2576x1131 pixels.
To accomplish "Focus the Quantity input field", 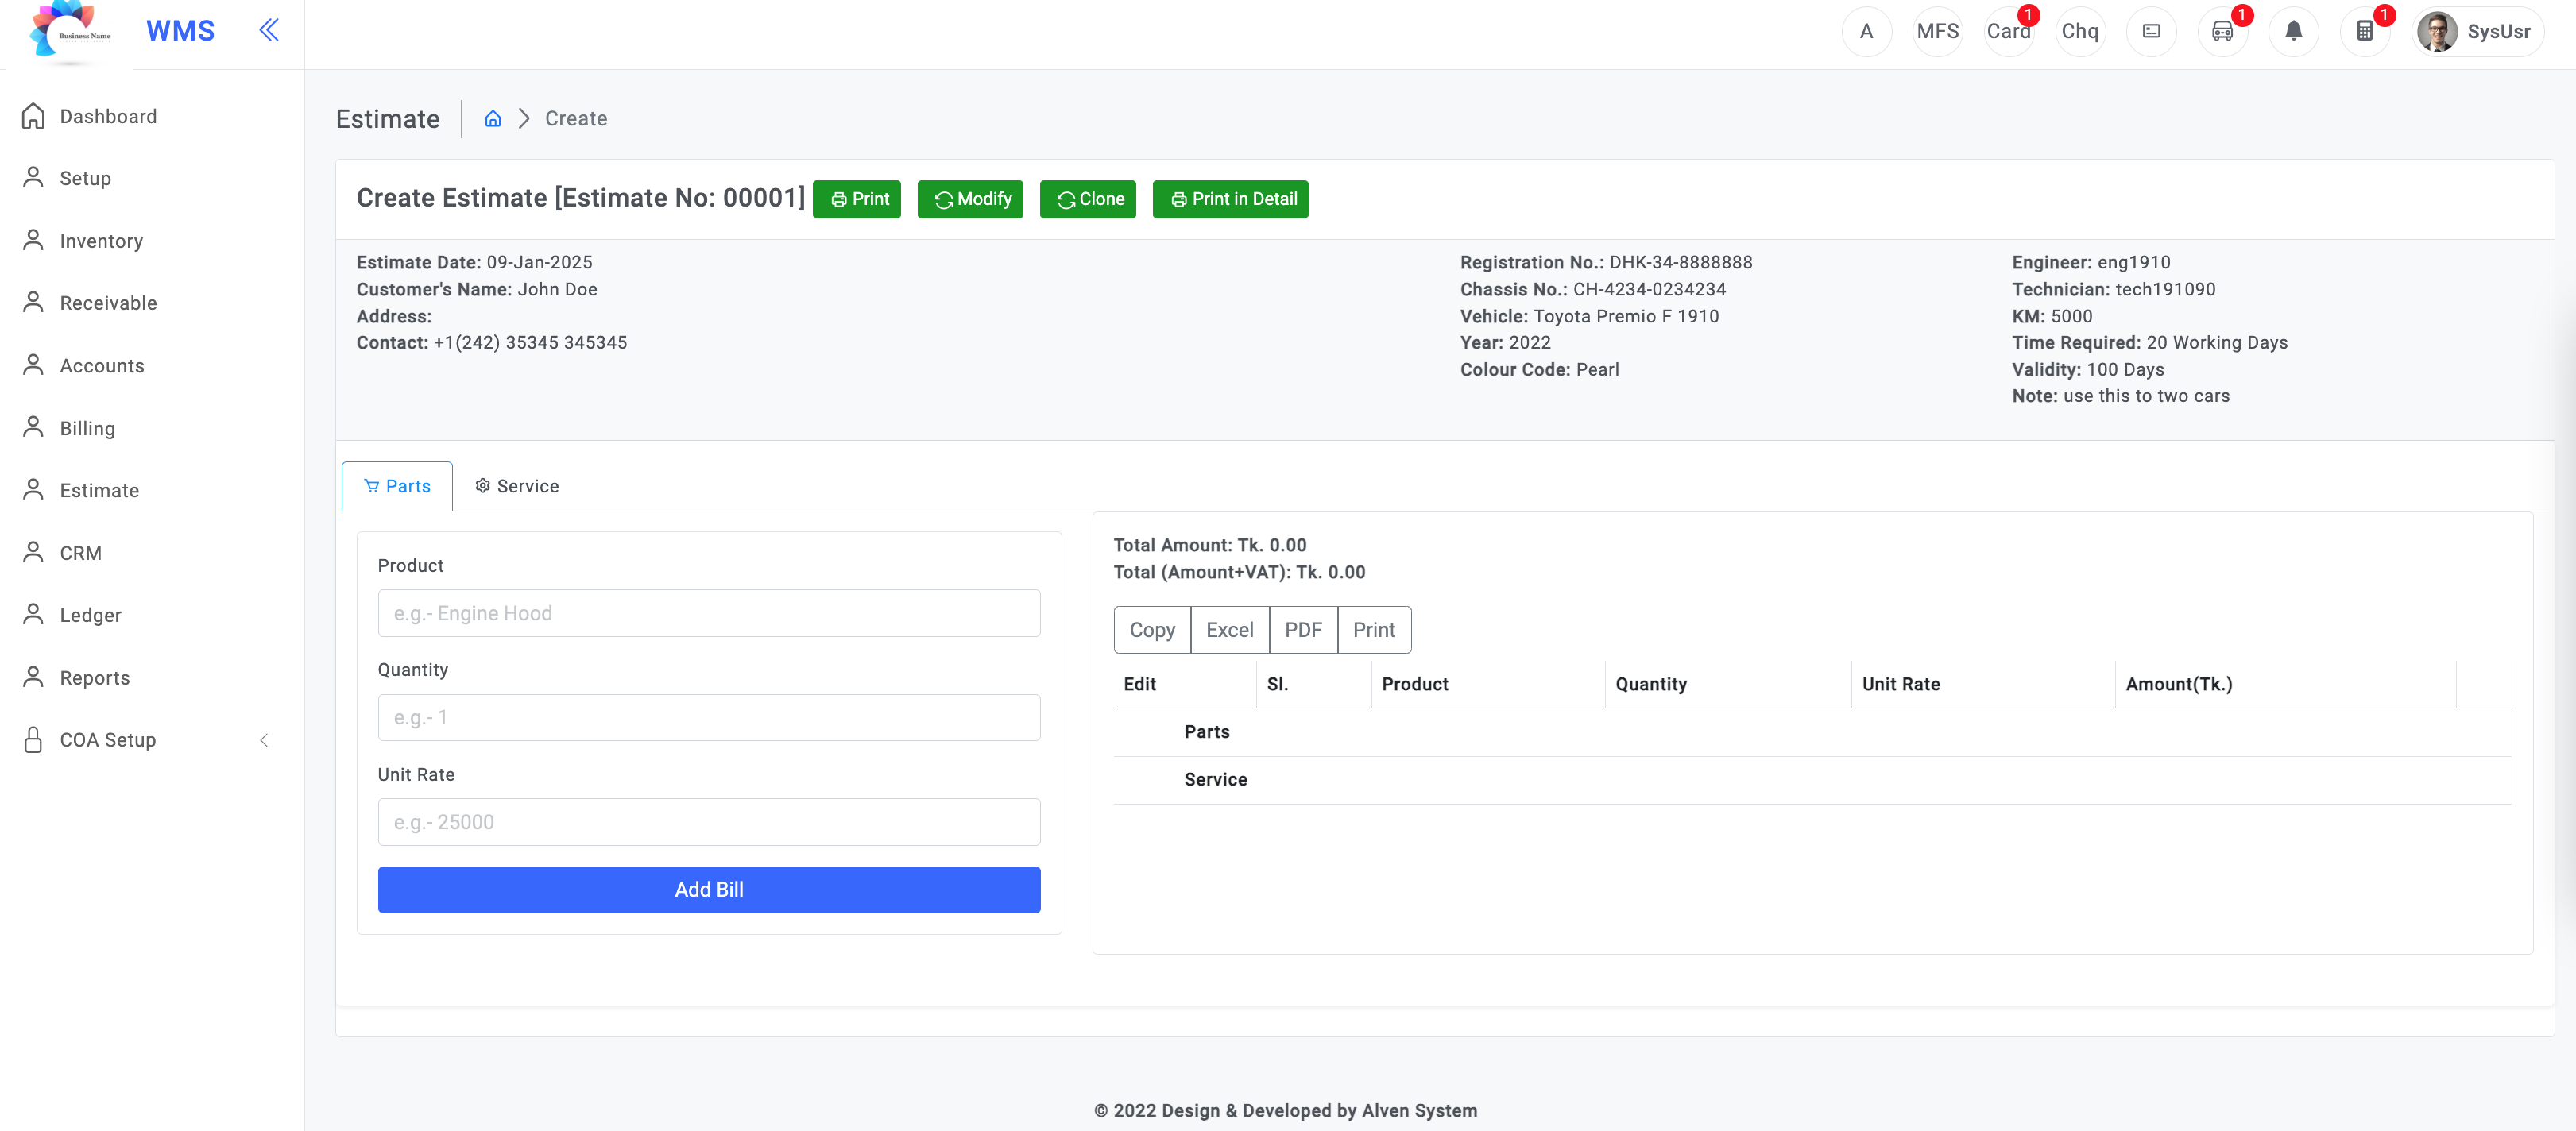I will pos(709,717).
